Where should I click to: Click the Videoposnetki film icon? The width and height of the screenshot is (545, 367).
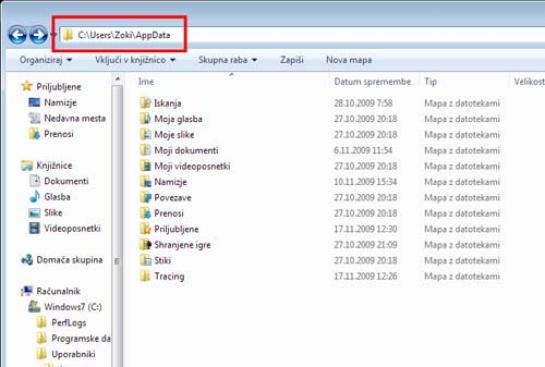point(34,228)
